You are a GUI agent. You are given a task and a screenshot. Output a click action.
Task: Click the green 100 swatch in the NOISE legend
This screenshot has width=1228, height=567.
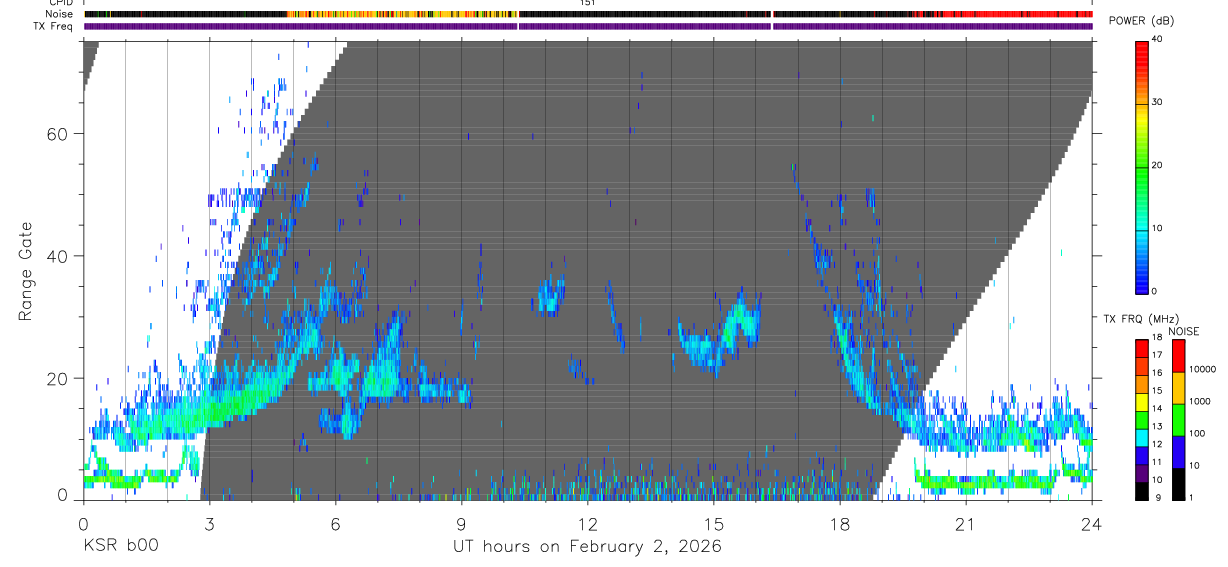click(1179, 420)
